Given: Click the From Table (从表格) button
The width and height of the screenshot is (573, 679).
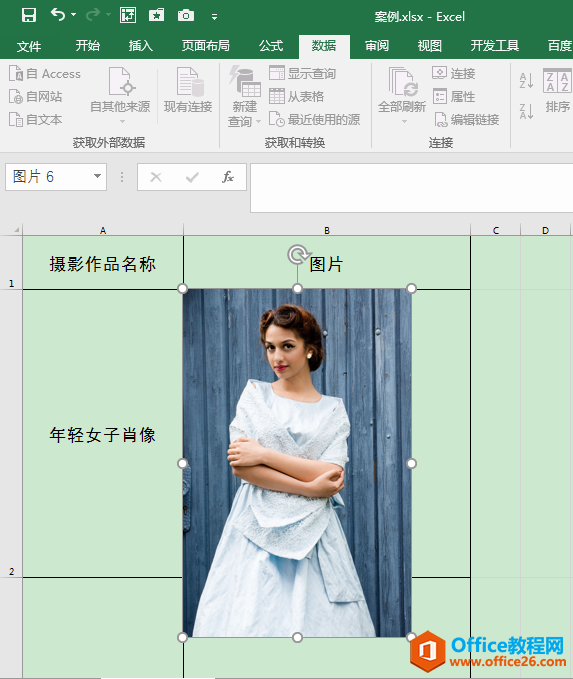Looking at the screenshot, I should tap(296, 96).
